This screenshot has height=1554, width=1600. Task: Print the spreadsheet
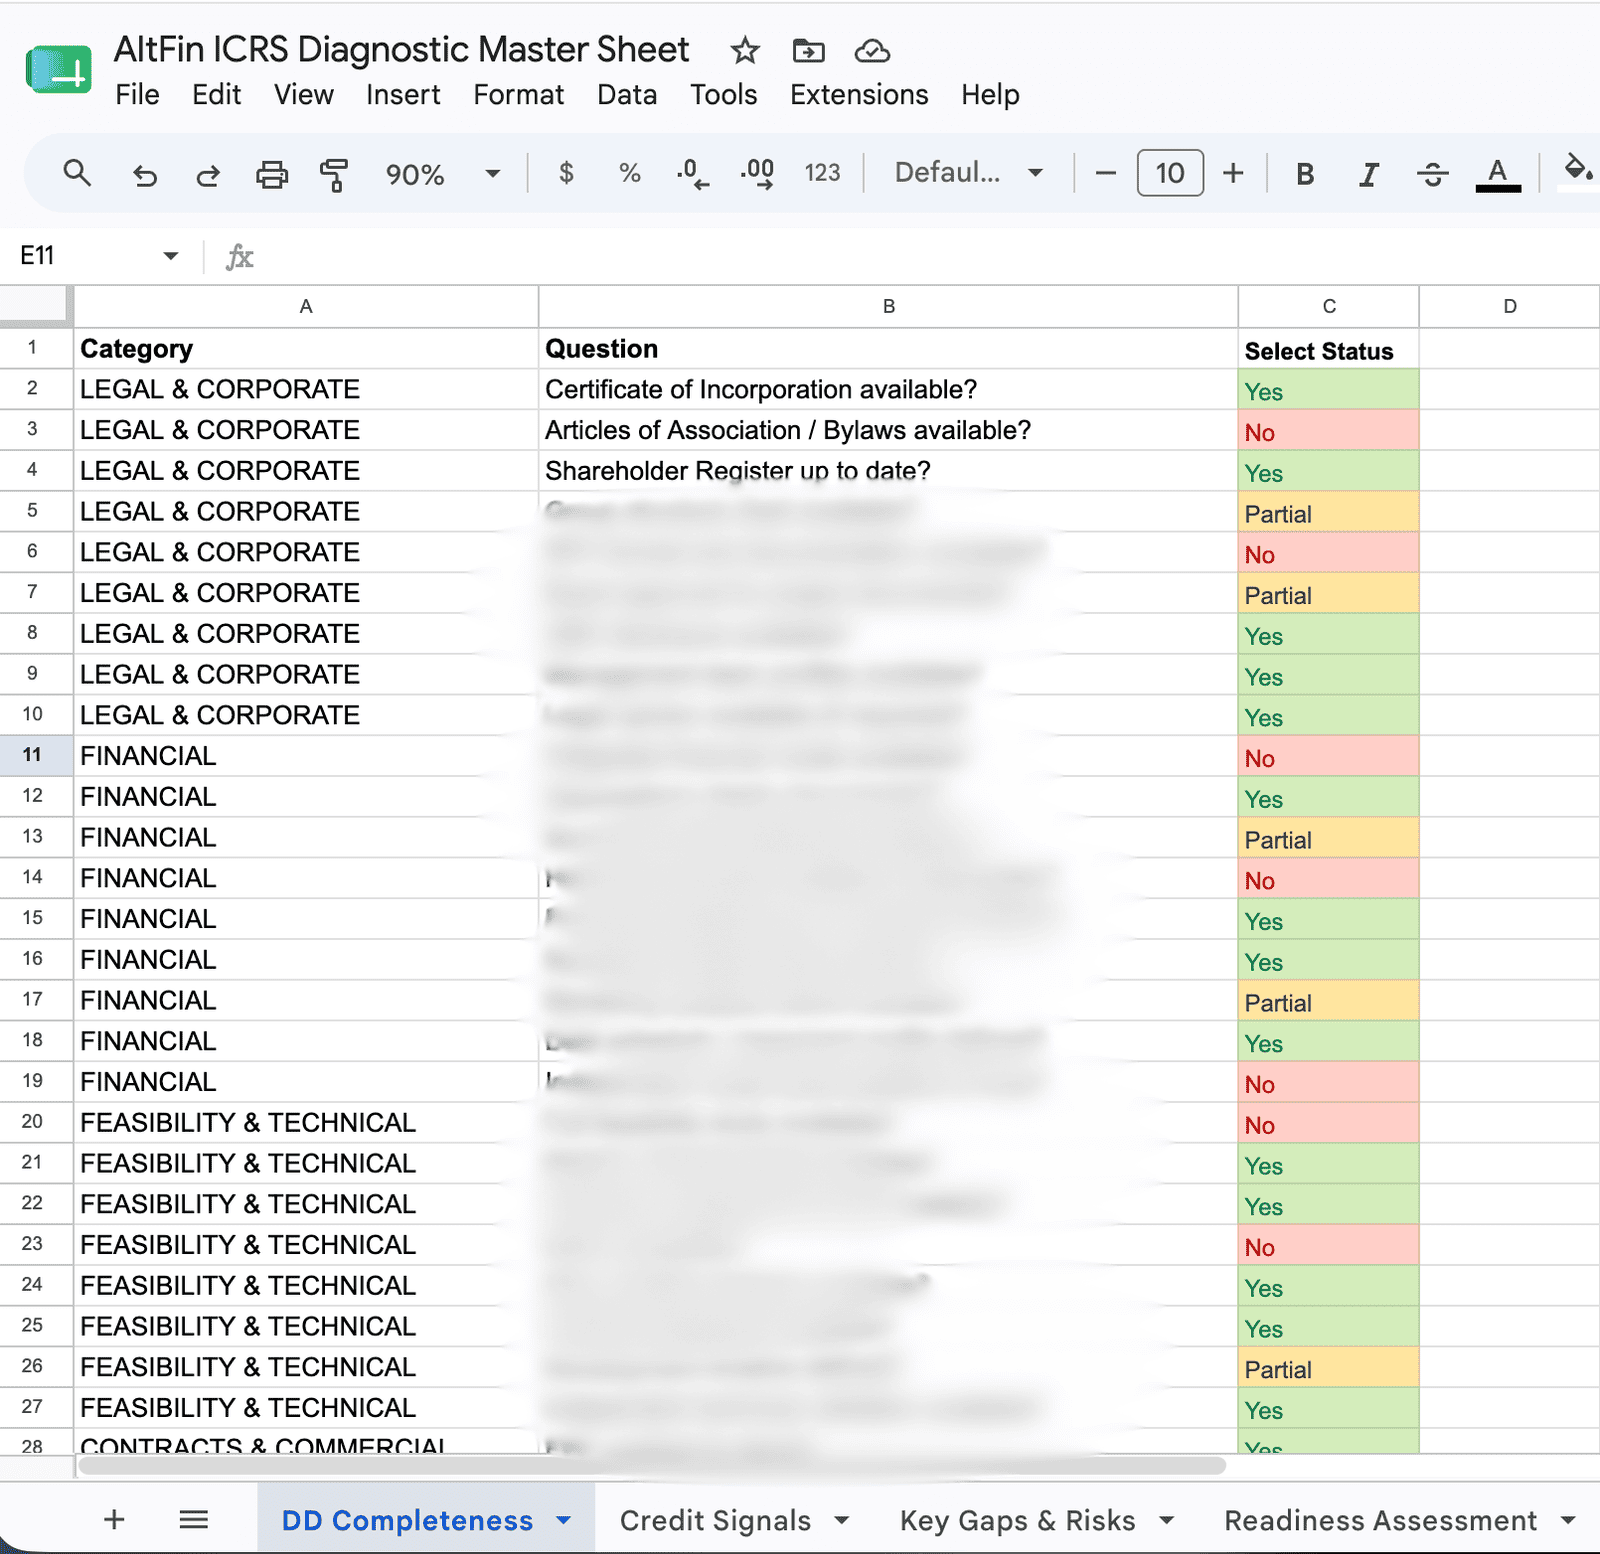pyautogui.click(x=271, y=175)
